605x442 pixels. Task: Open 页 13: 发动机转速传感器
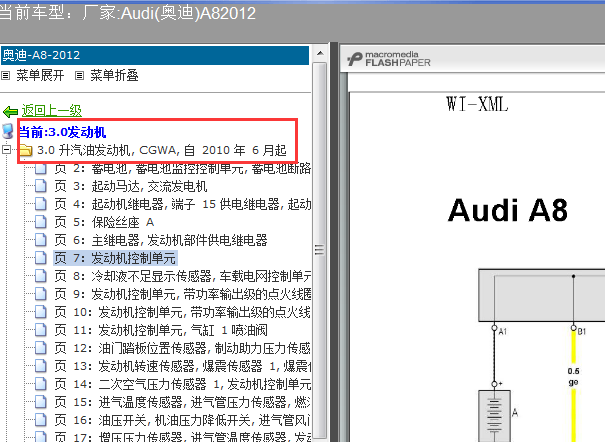coord(182,366)
